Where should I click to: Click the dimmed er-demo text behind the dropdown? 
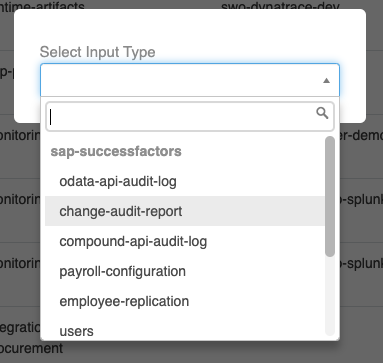[361, 135]
